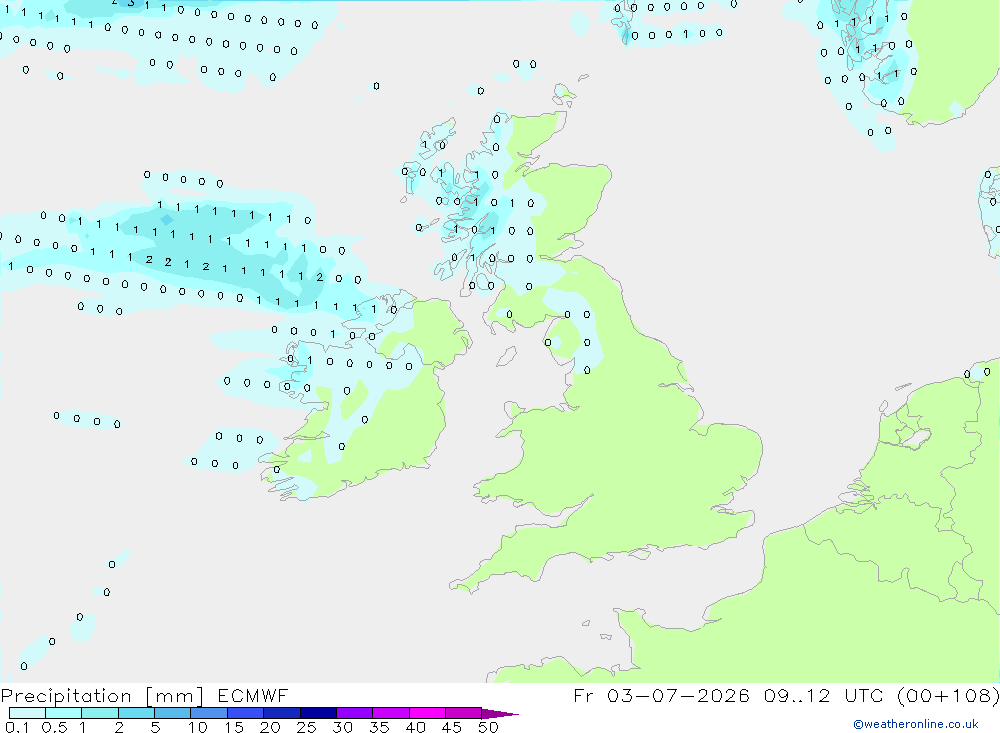Select the 10–15 mm legend swatch
The image size is (1000, 733).
pyautogui.click(x=209, y=713)
